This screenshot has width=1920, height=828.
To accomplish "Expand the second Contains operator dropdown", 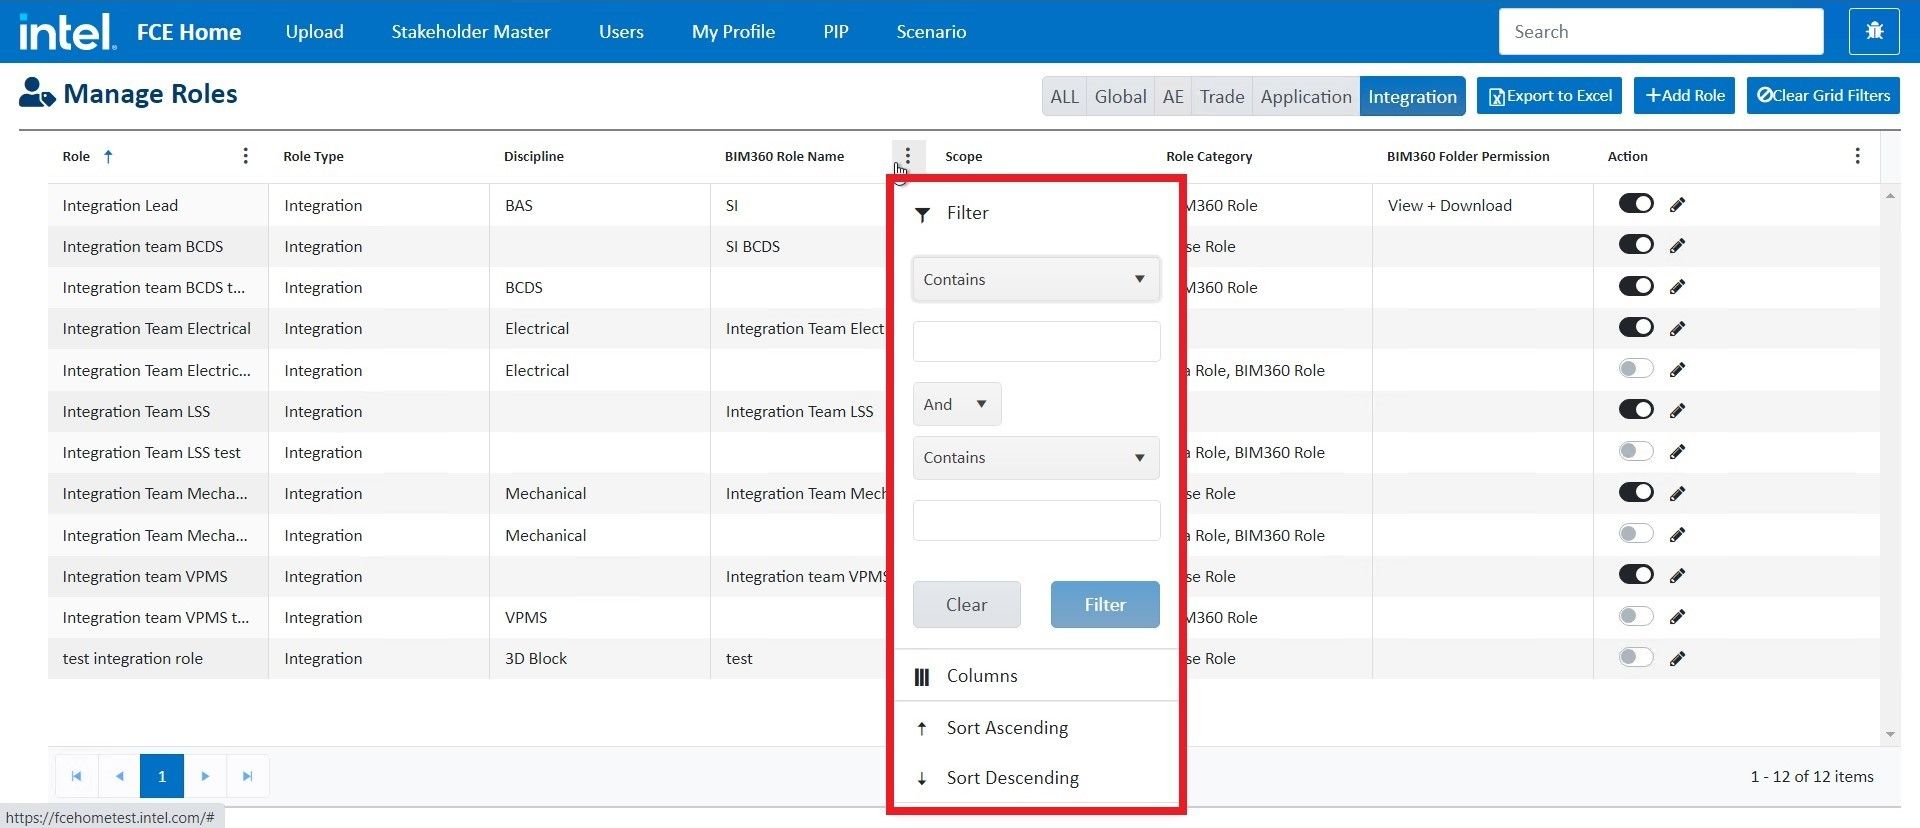I will point(1035,458).
